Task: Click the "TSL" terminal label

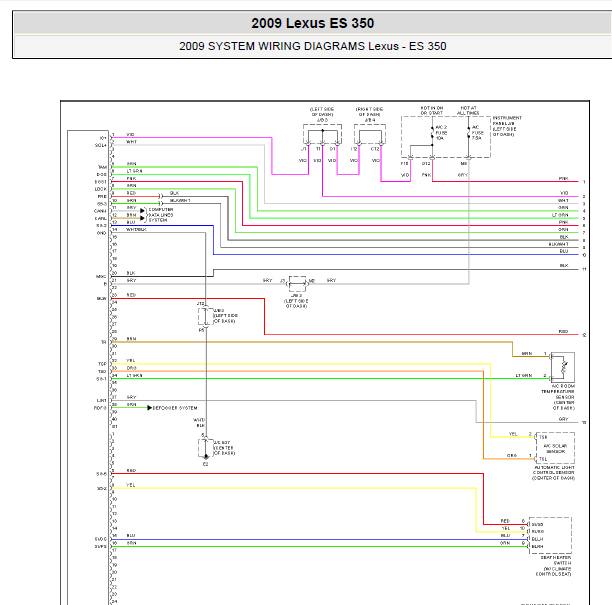Action: [x=543, y=459]
